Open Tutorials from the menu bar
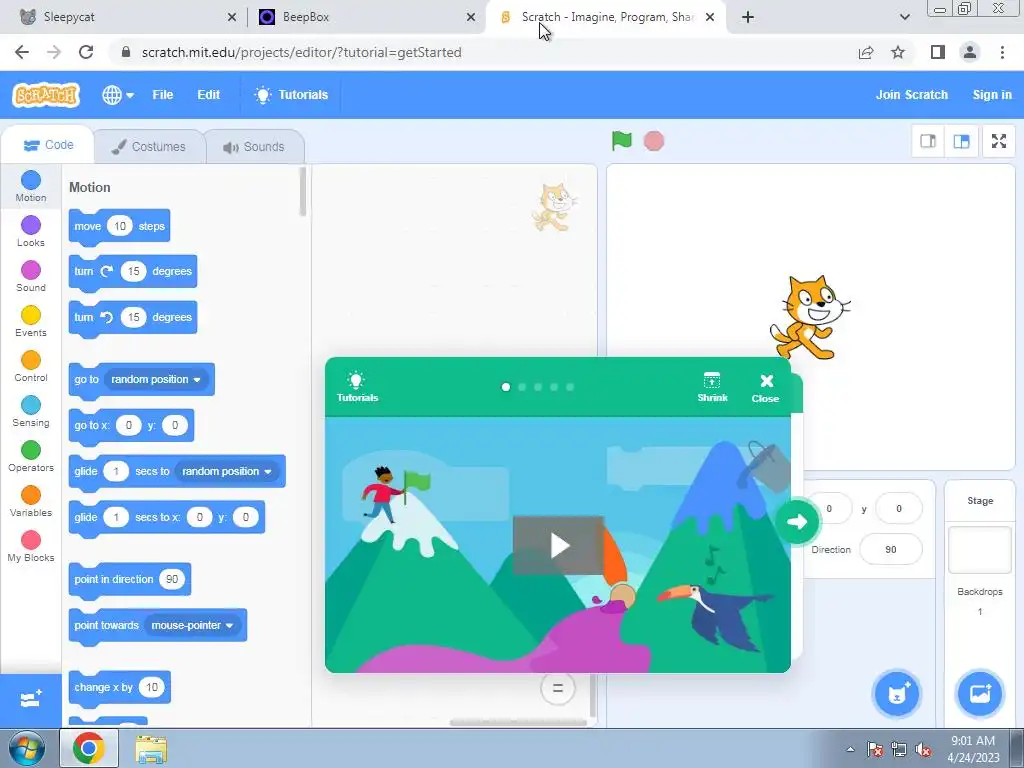 [291, 95]
